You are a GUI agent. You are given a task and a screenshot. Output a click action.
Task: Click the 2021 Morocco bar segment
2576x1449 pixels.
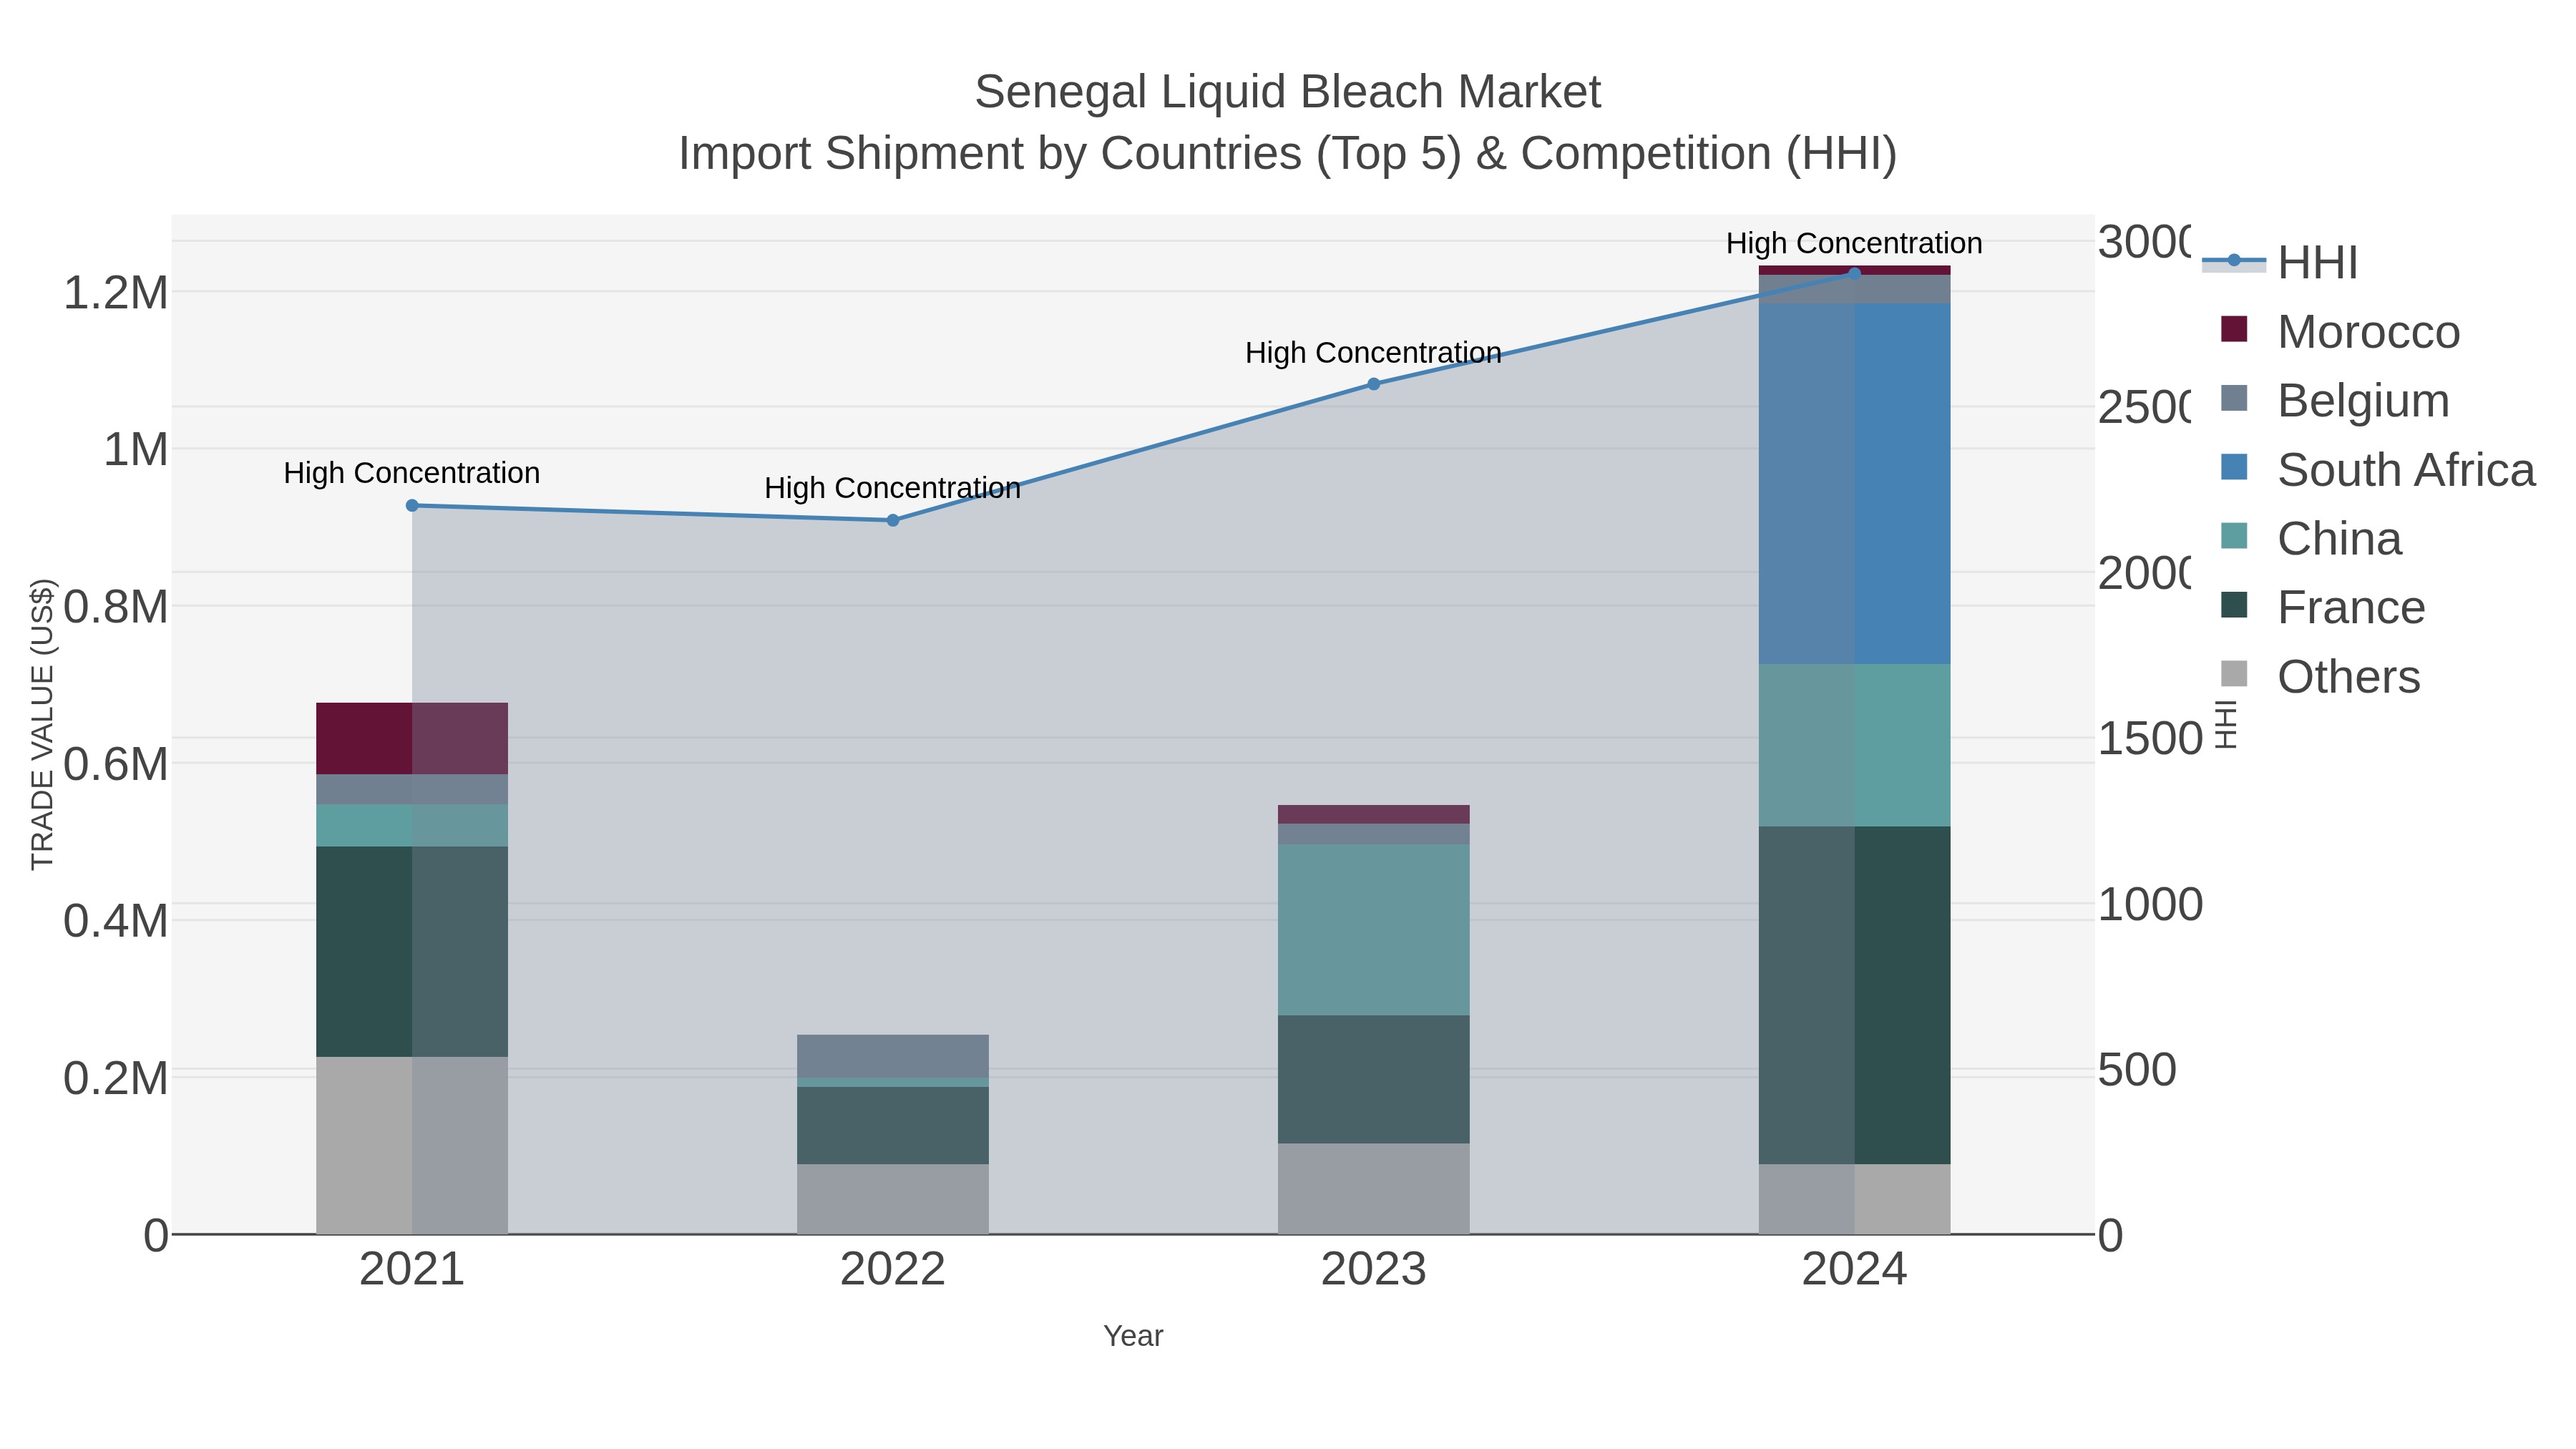tap(412, 739)
